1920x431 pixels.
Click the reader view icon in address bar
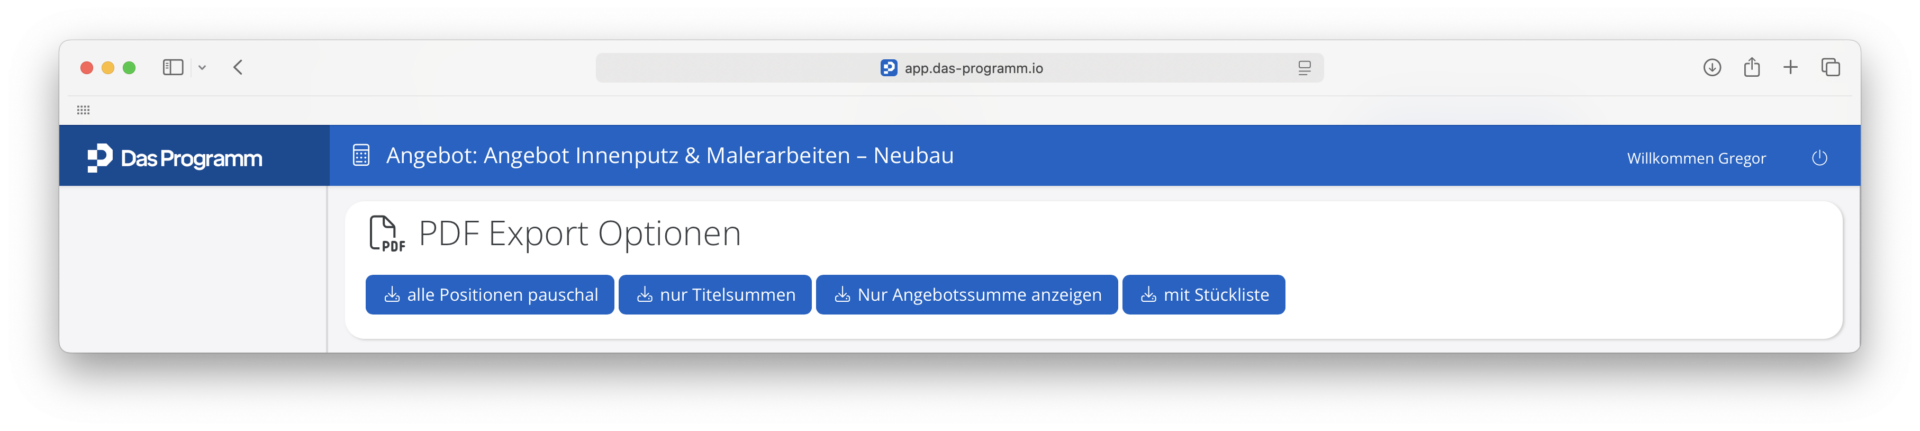tap(1304, 68)
